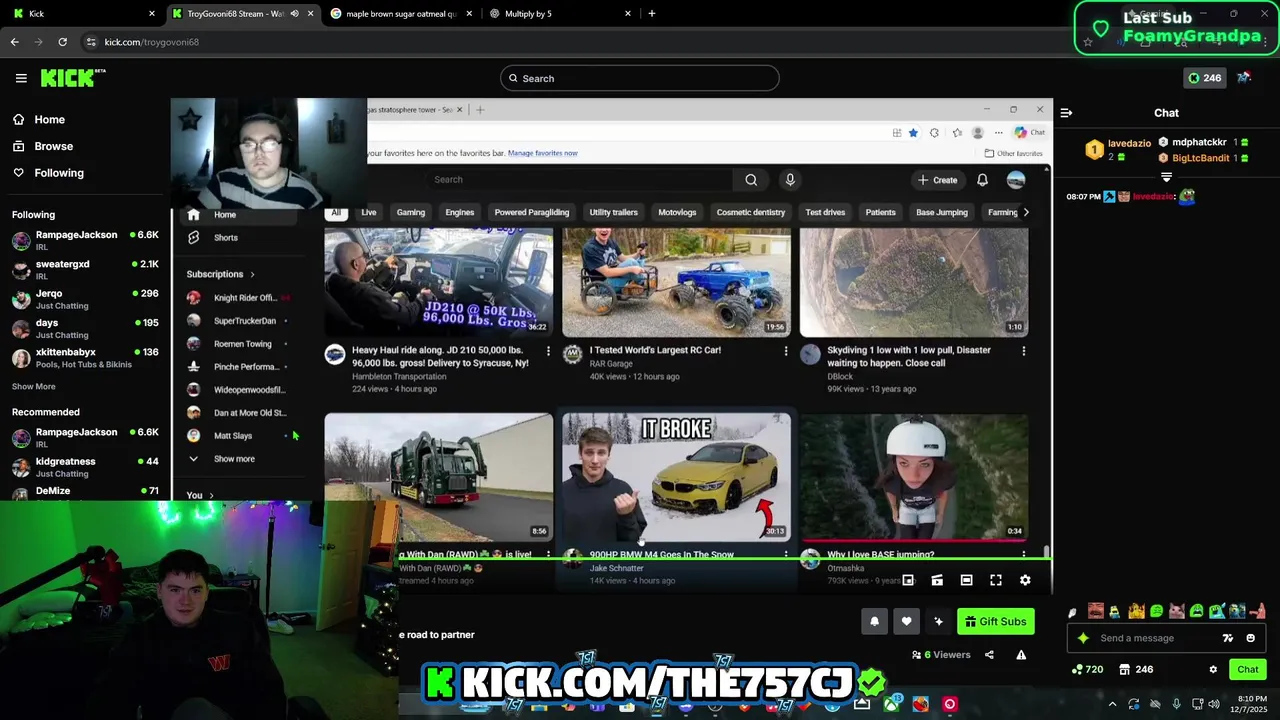Click Edge favorites star icon in stream
Screen dimensions: 1280x720
(913, 133)
